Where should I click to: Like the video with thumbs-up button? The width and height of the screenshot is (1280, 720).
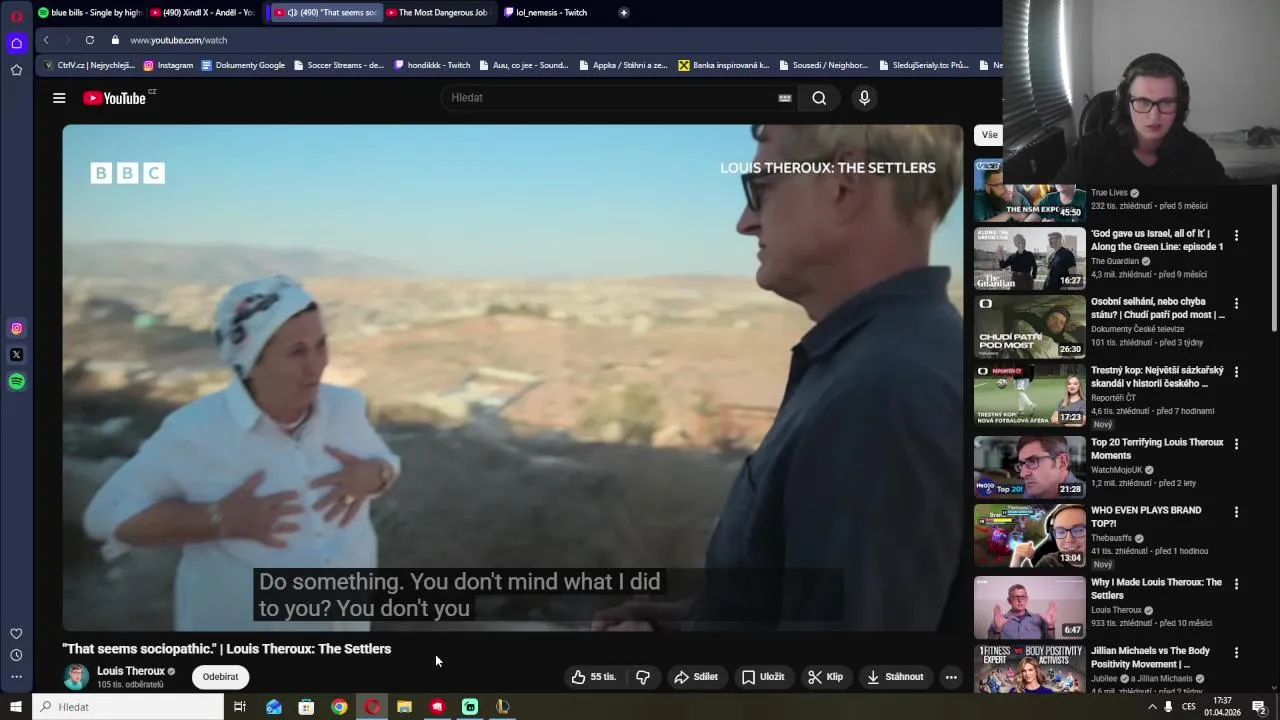click(593, 677)
